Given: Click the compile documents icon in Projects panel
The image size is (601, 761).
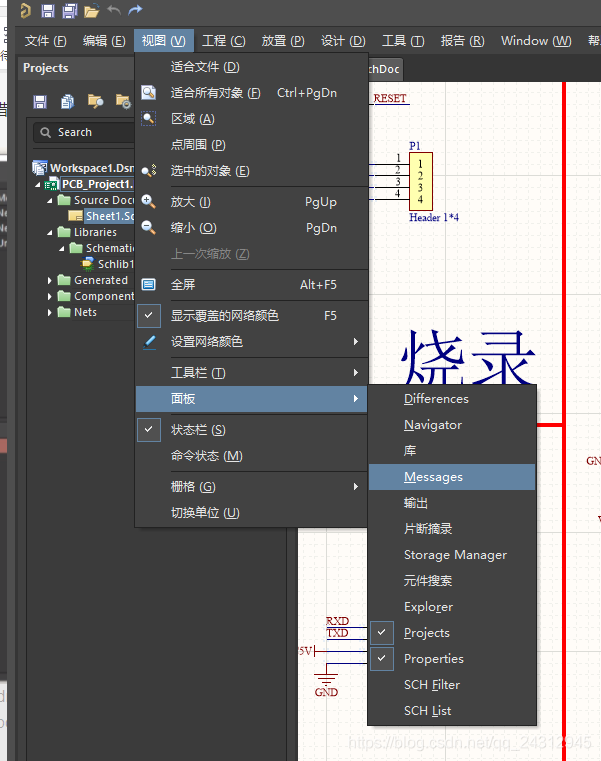Looking at the screenshot, I should tap(67, 101).
